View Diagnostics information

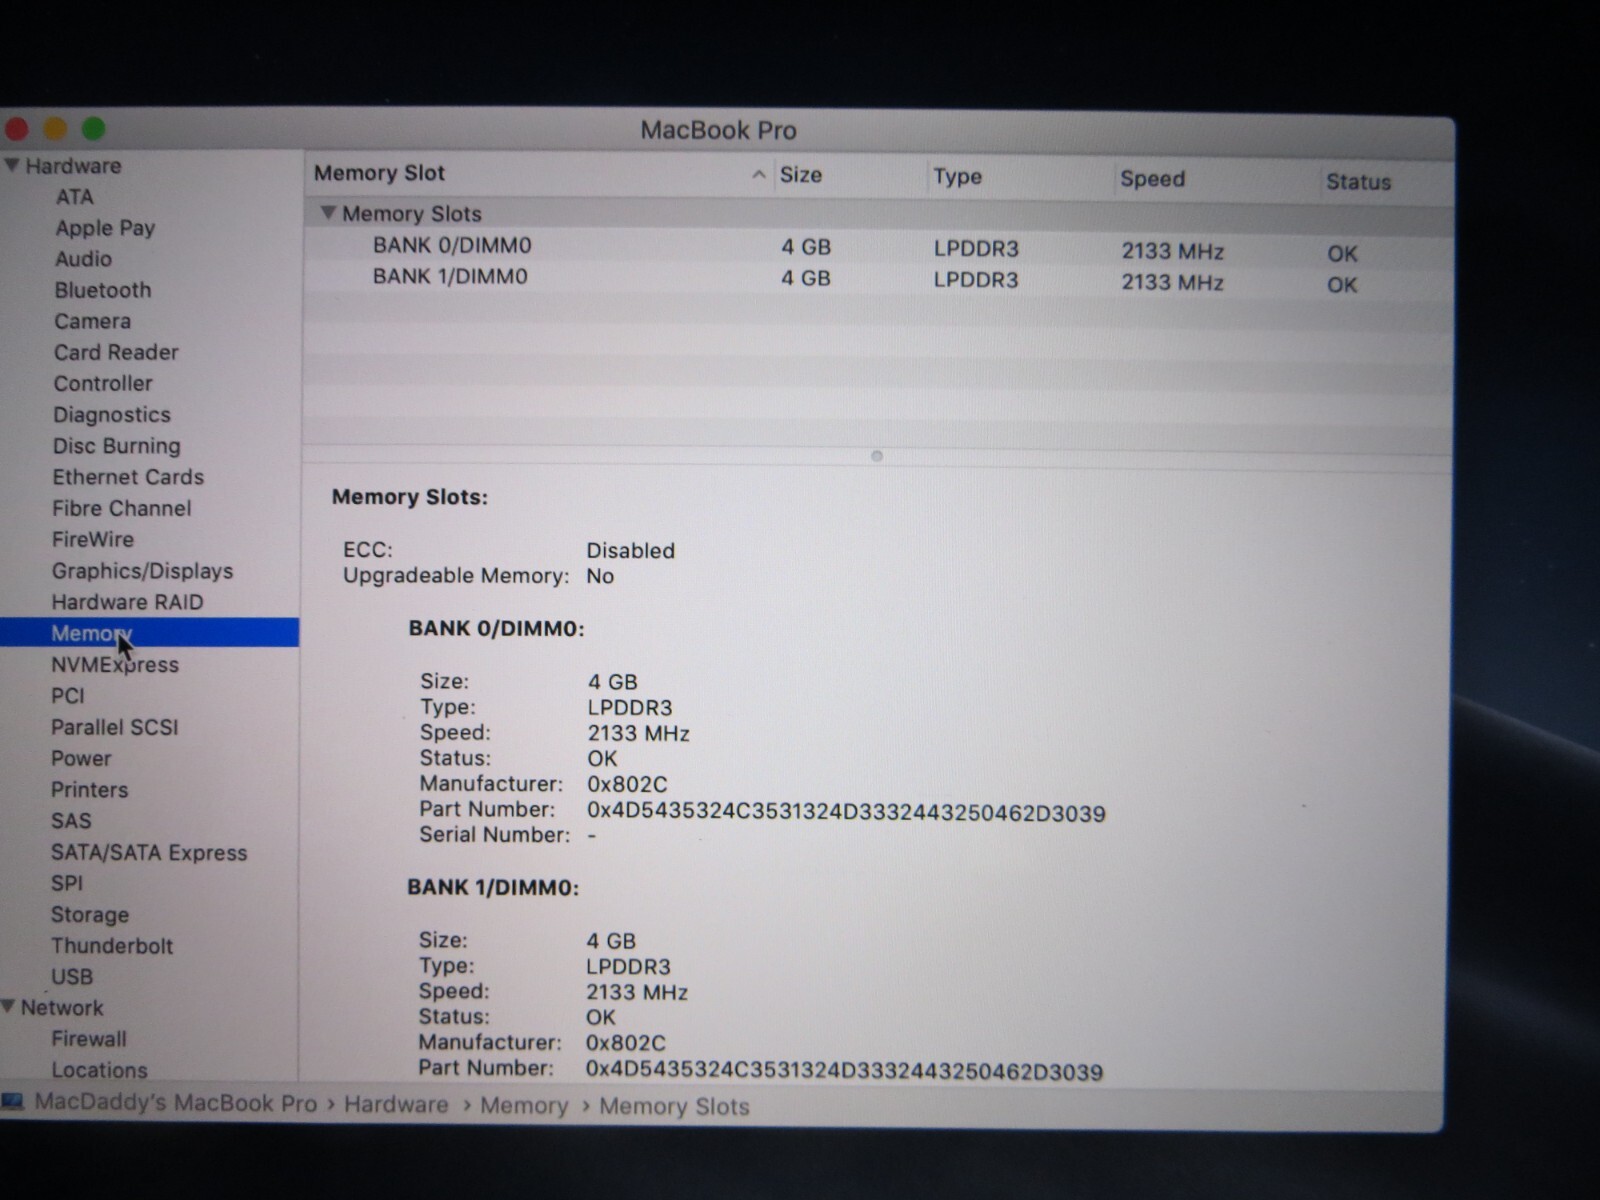(112, 414)
